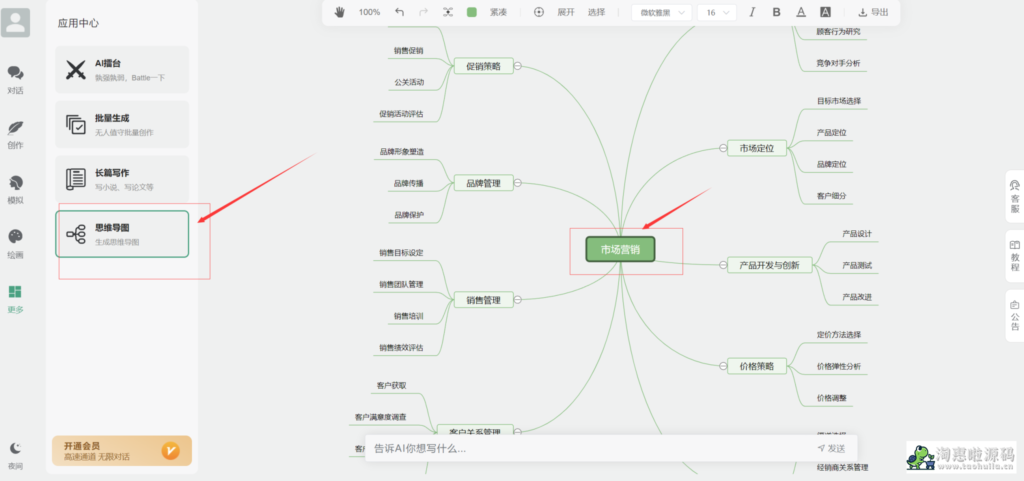Viewport: 1024px width, 481px height.
Task: Open the text color picker
Action: pos(801,12)
